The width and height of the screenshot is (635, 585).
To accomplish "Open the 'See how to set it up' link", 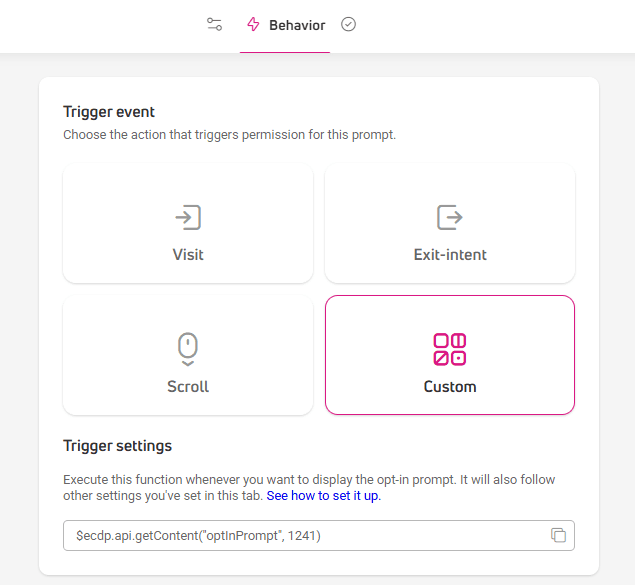I will [x=324, y=496].
